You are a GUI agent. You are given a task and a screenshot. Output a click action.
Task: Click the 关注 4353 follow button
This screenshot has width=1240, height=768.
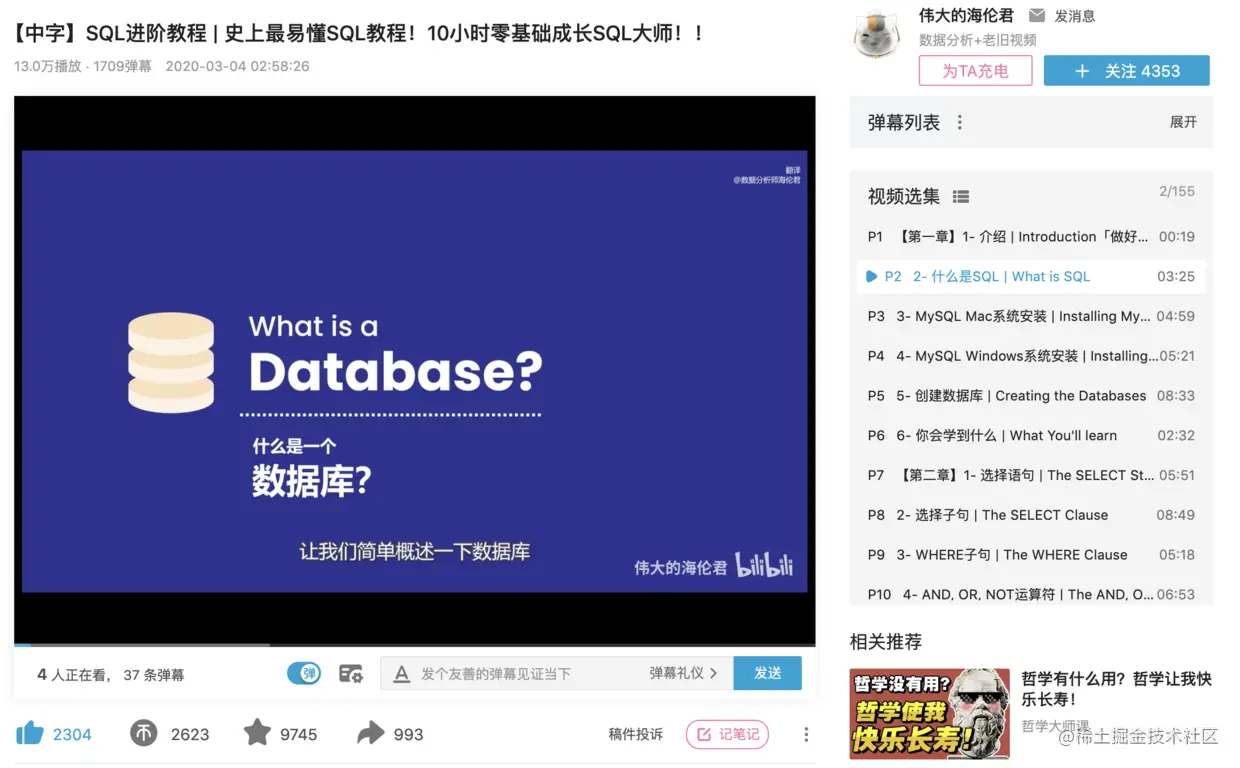coord(1127,71)
